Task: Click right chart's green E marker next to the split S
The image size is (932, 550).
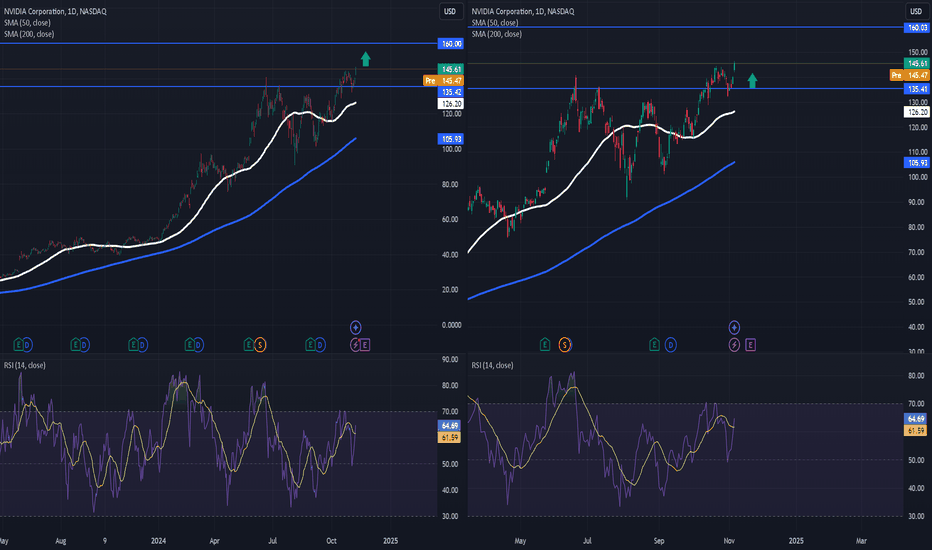Action: (544, 345)
